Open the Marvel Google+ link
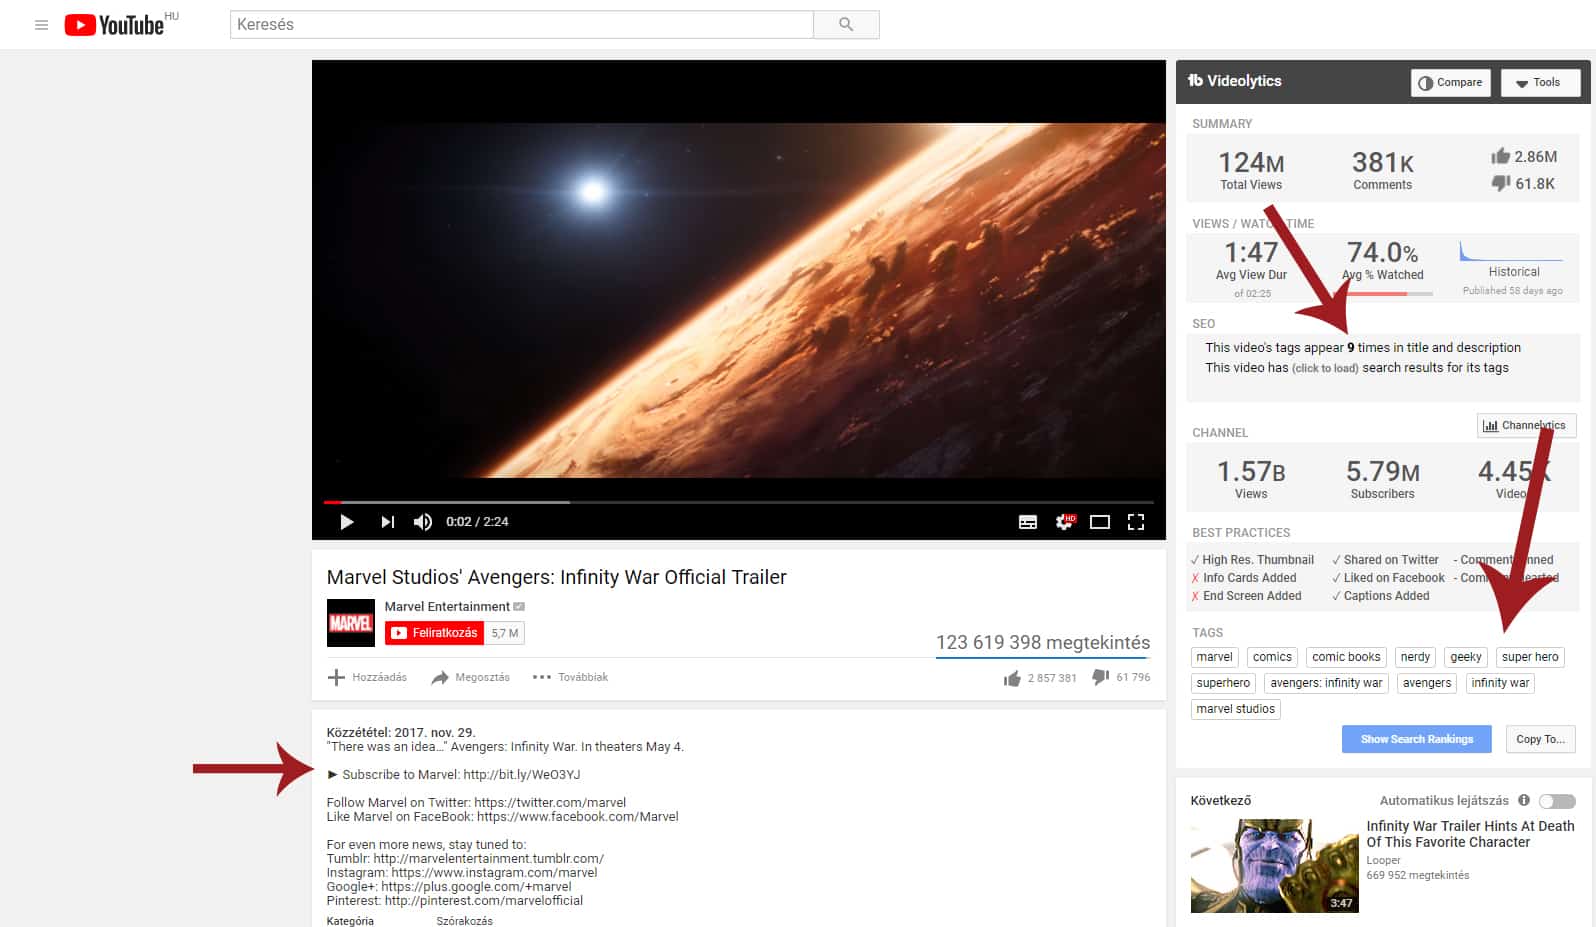 click(476, 887)
